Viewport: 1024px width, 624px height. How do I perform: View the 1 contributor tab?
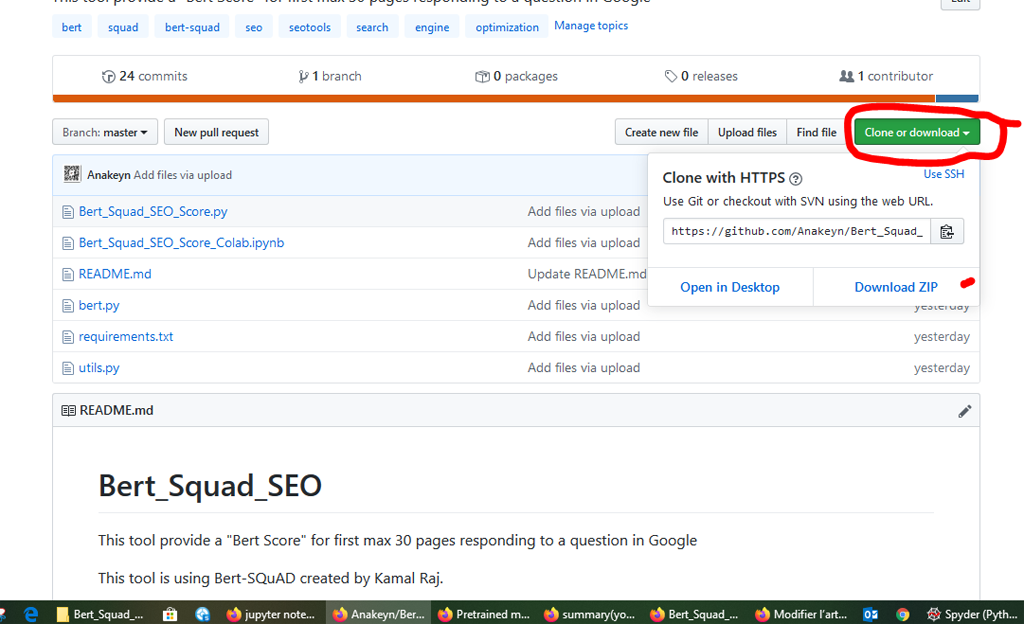click(x=886, y=76)
